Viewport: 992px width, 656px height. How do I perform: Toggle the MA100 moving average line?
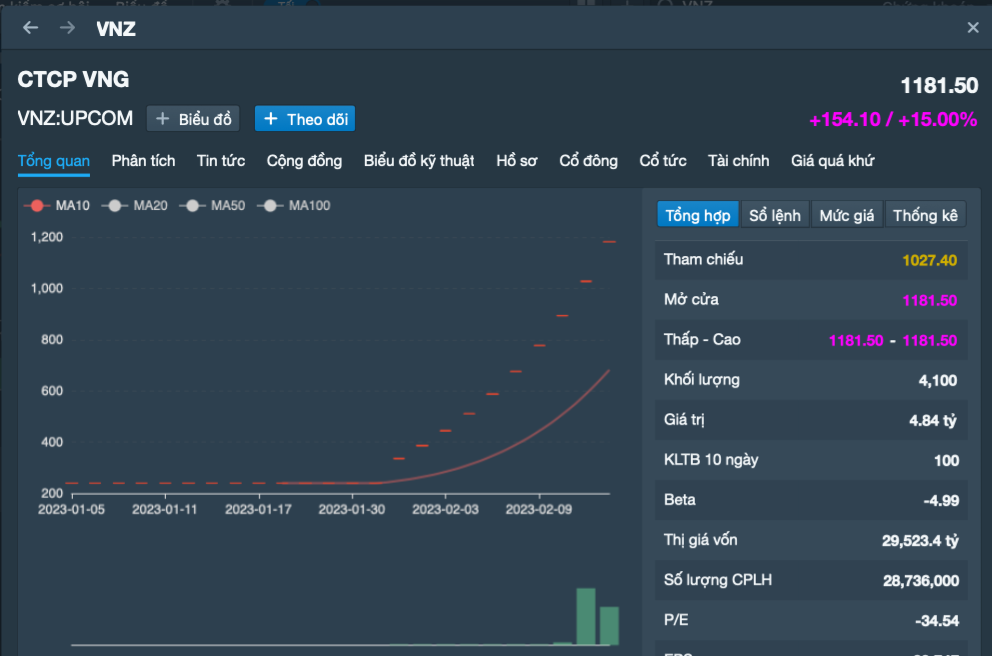[294, 206]
